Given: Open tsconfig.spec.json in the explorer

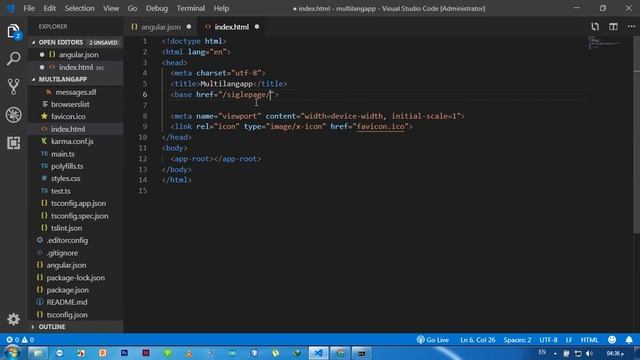Looking at the screenshot, I should point(76,216).
